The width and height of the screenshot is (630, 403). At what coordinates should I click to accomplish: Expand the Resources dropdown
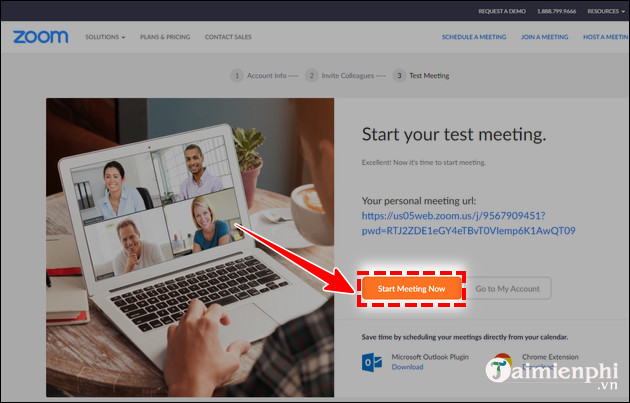pos(606,11)
